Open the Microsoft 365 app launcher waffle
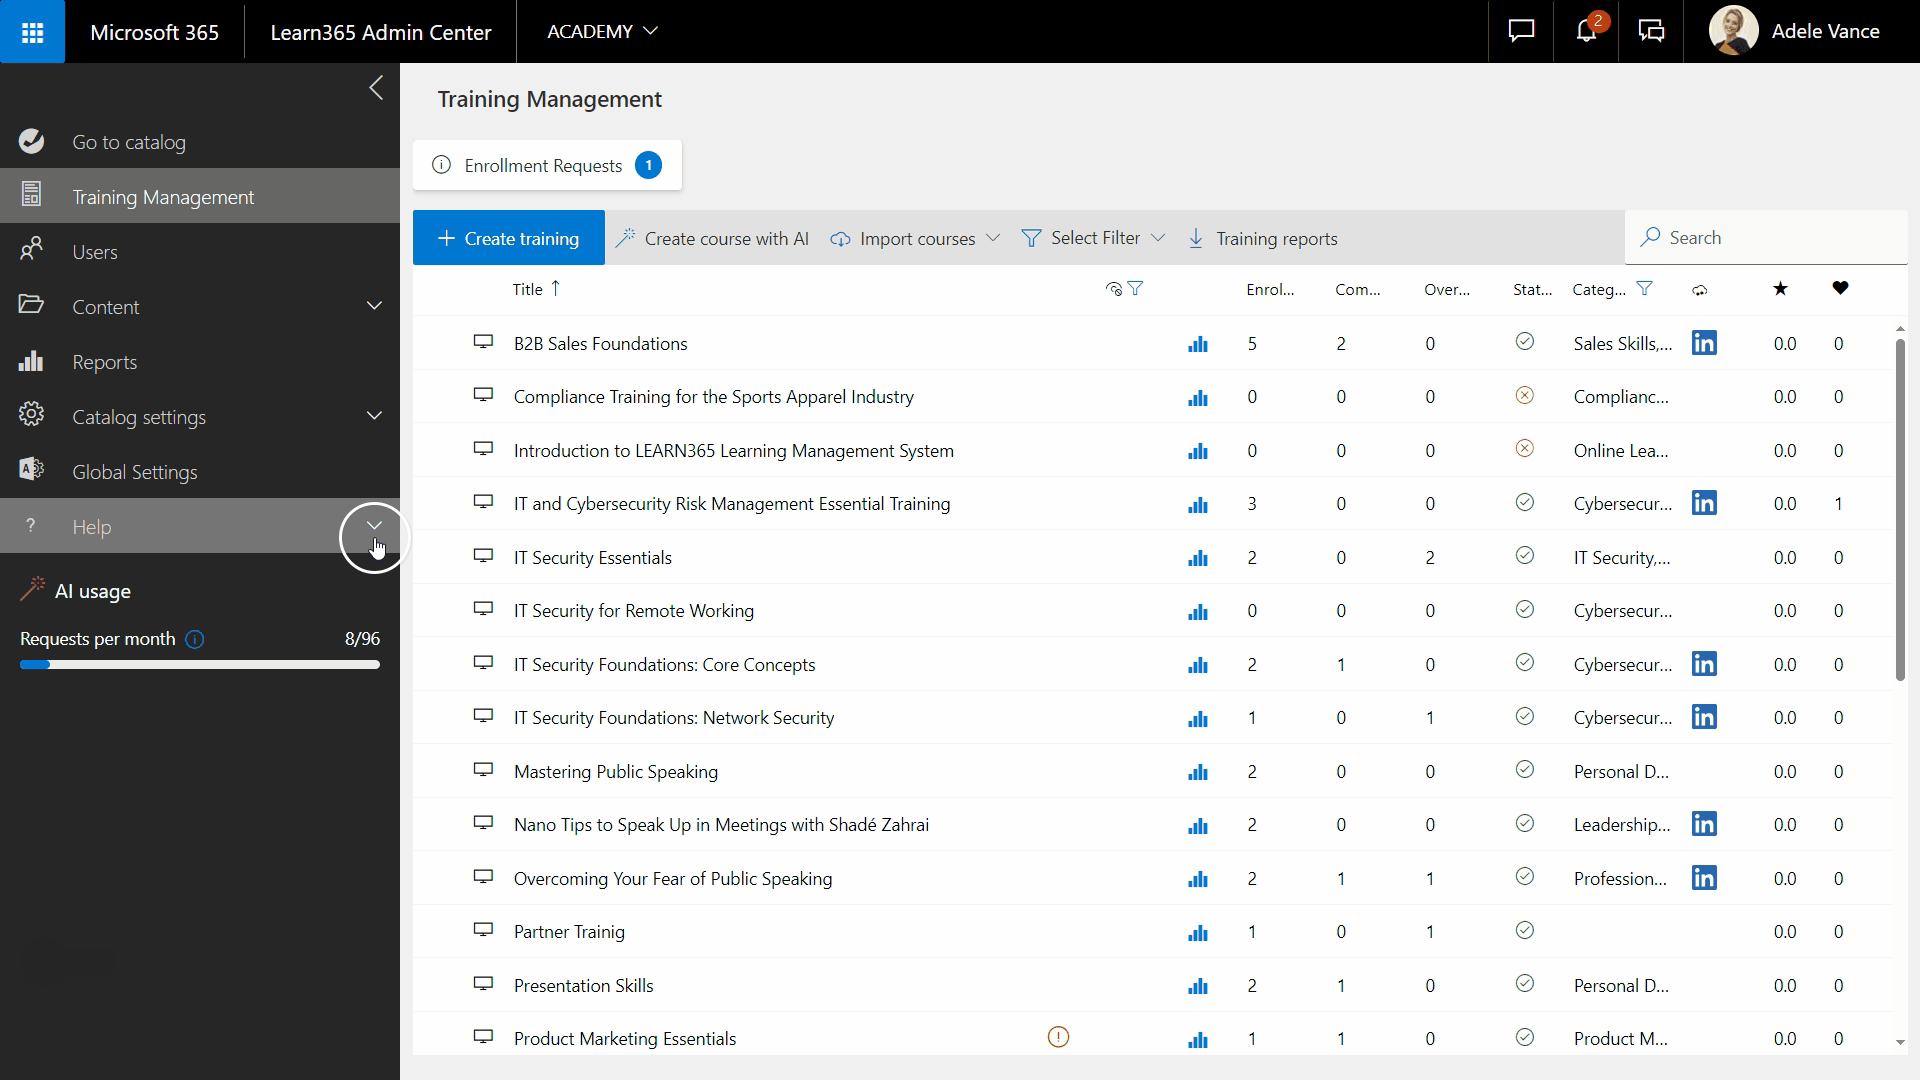1920x1080 pixels. 32,32
